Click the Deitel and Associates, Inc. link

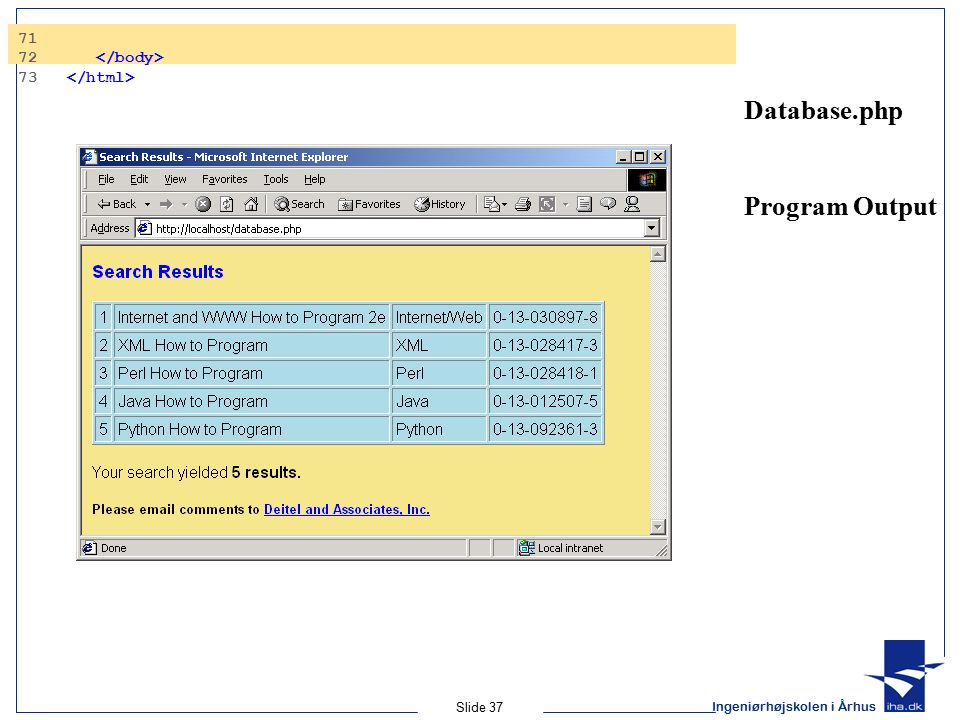coord(347,509)
